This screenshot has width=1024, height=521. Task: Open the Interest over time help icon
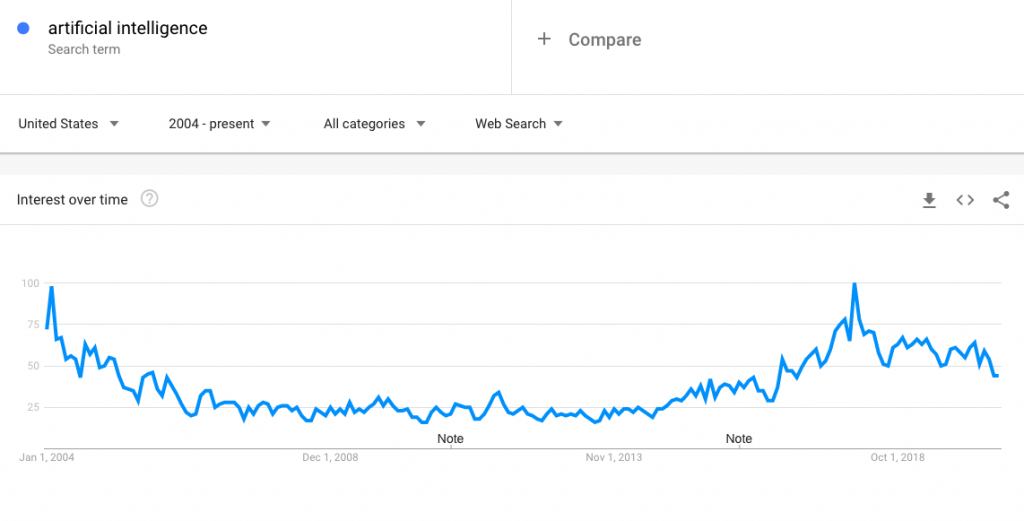click(150, 198)
